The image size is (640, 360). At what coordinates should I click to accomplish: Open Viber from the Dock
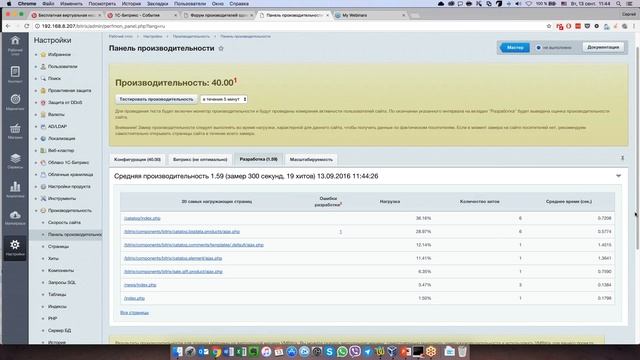(x=355, y=351)
